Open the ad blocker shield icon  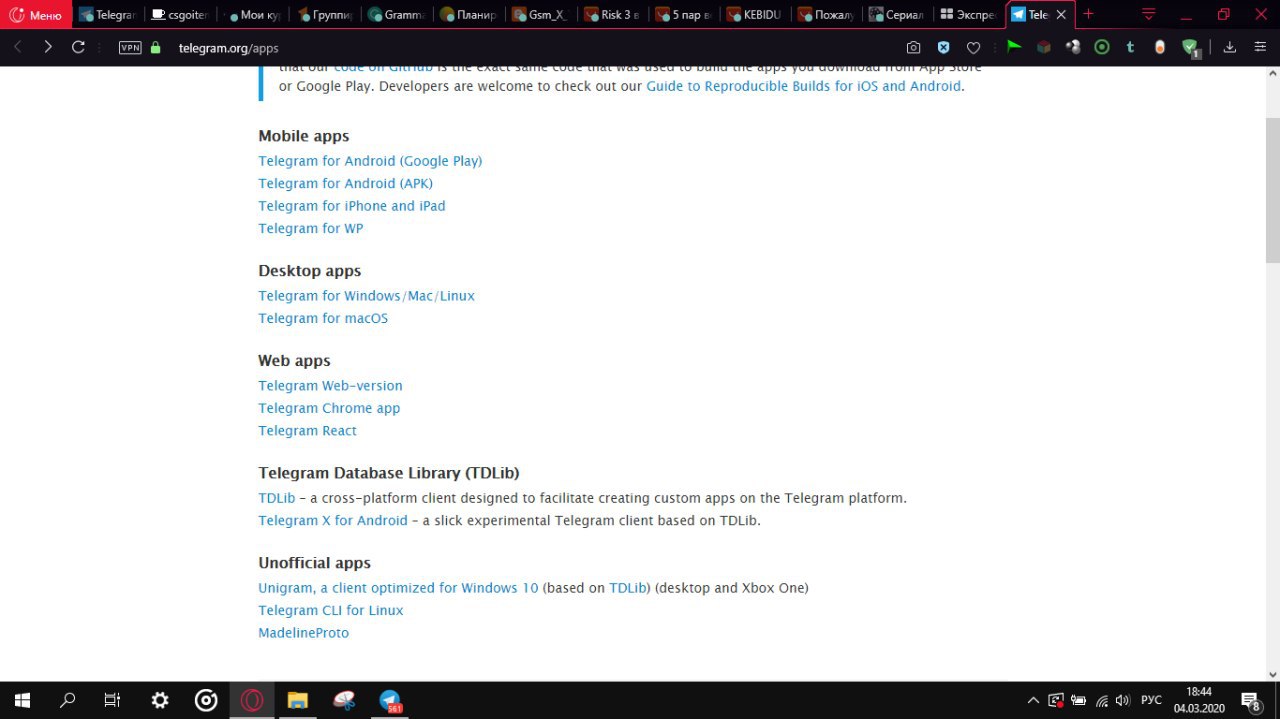tap(943, 47)
